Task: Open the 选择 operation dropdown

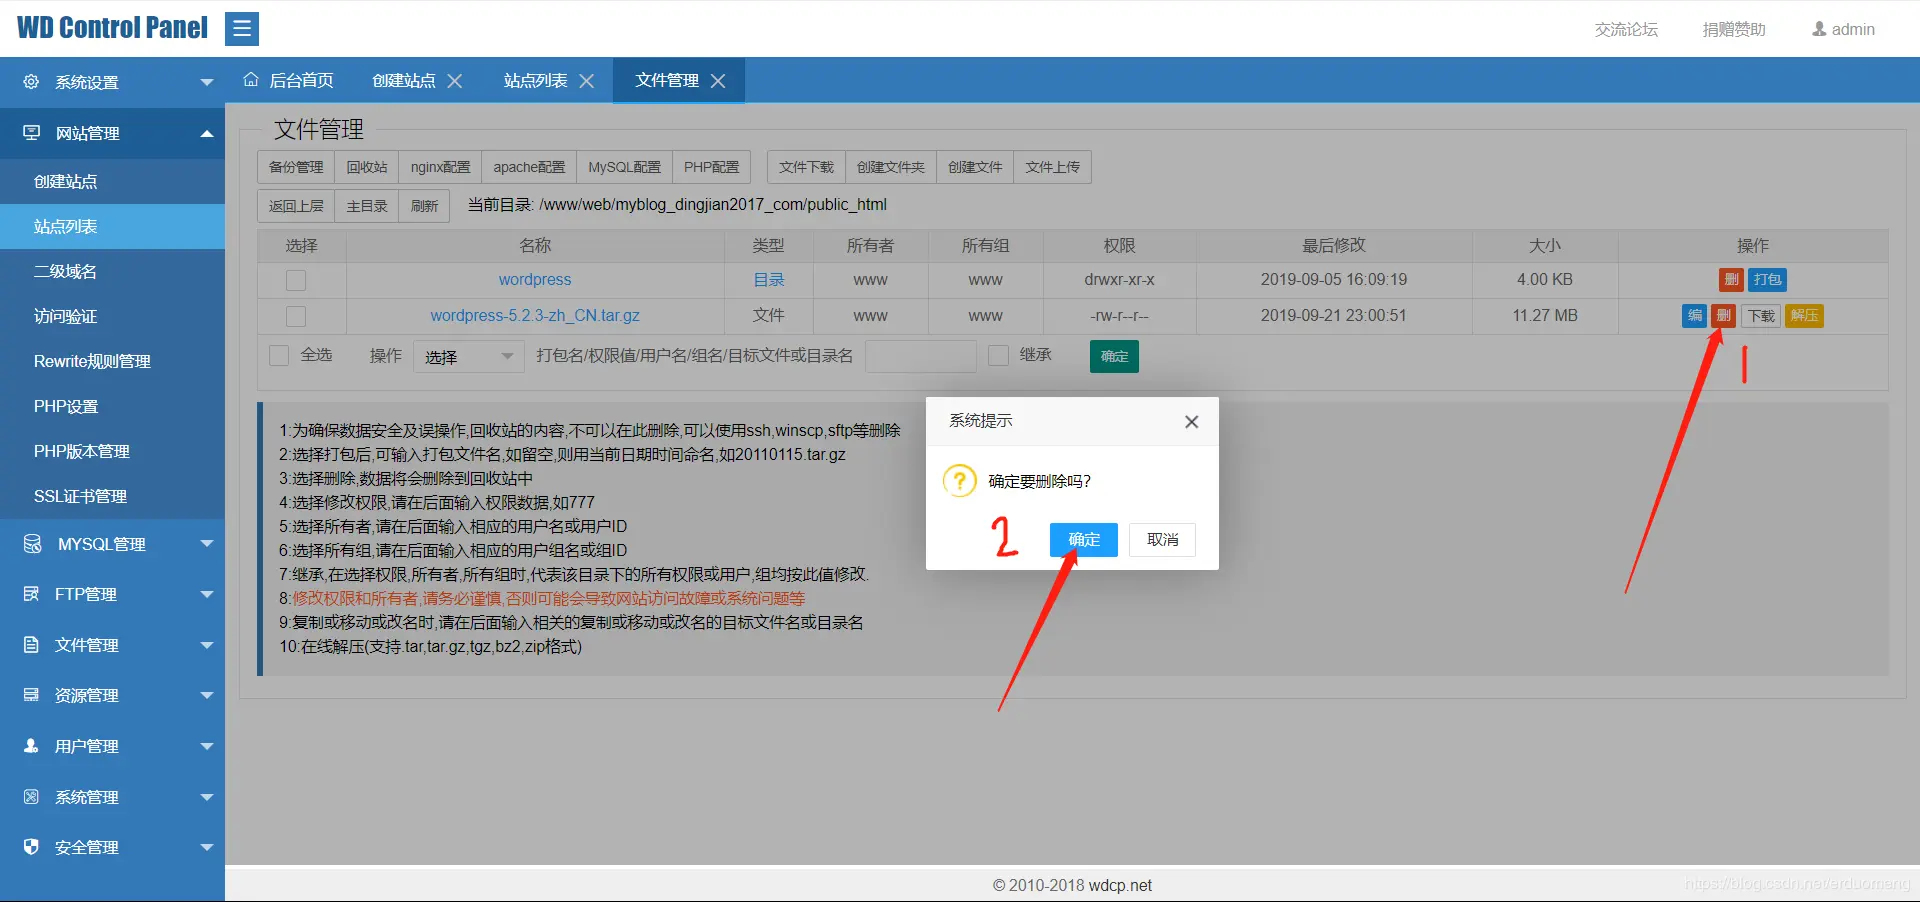Action: click(468, 355)
